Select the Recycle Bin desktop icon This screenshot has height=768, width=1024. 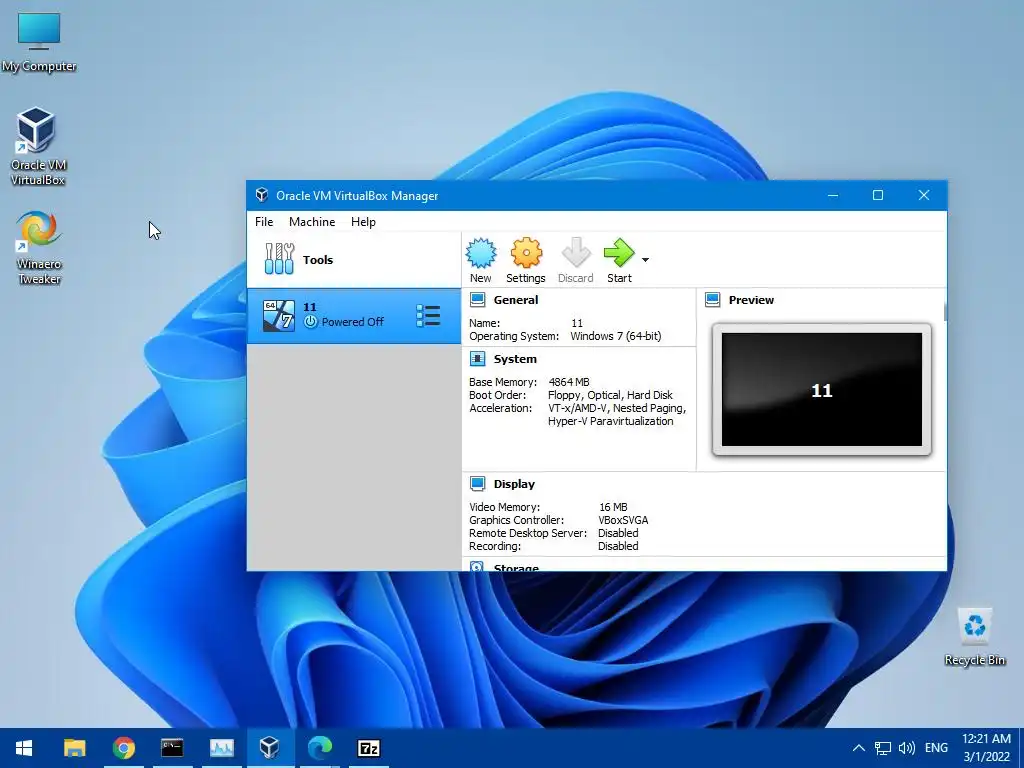(974, 637)
